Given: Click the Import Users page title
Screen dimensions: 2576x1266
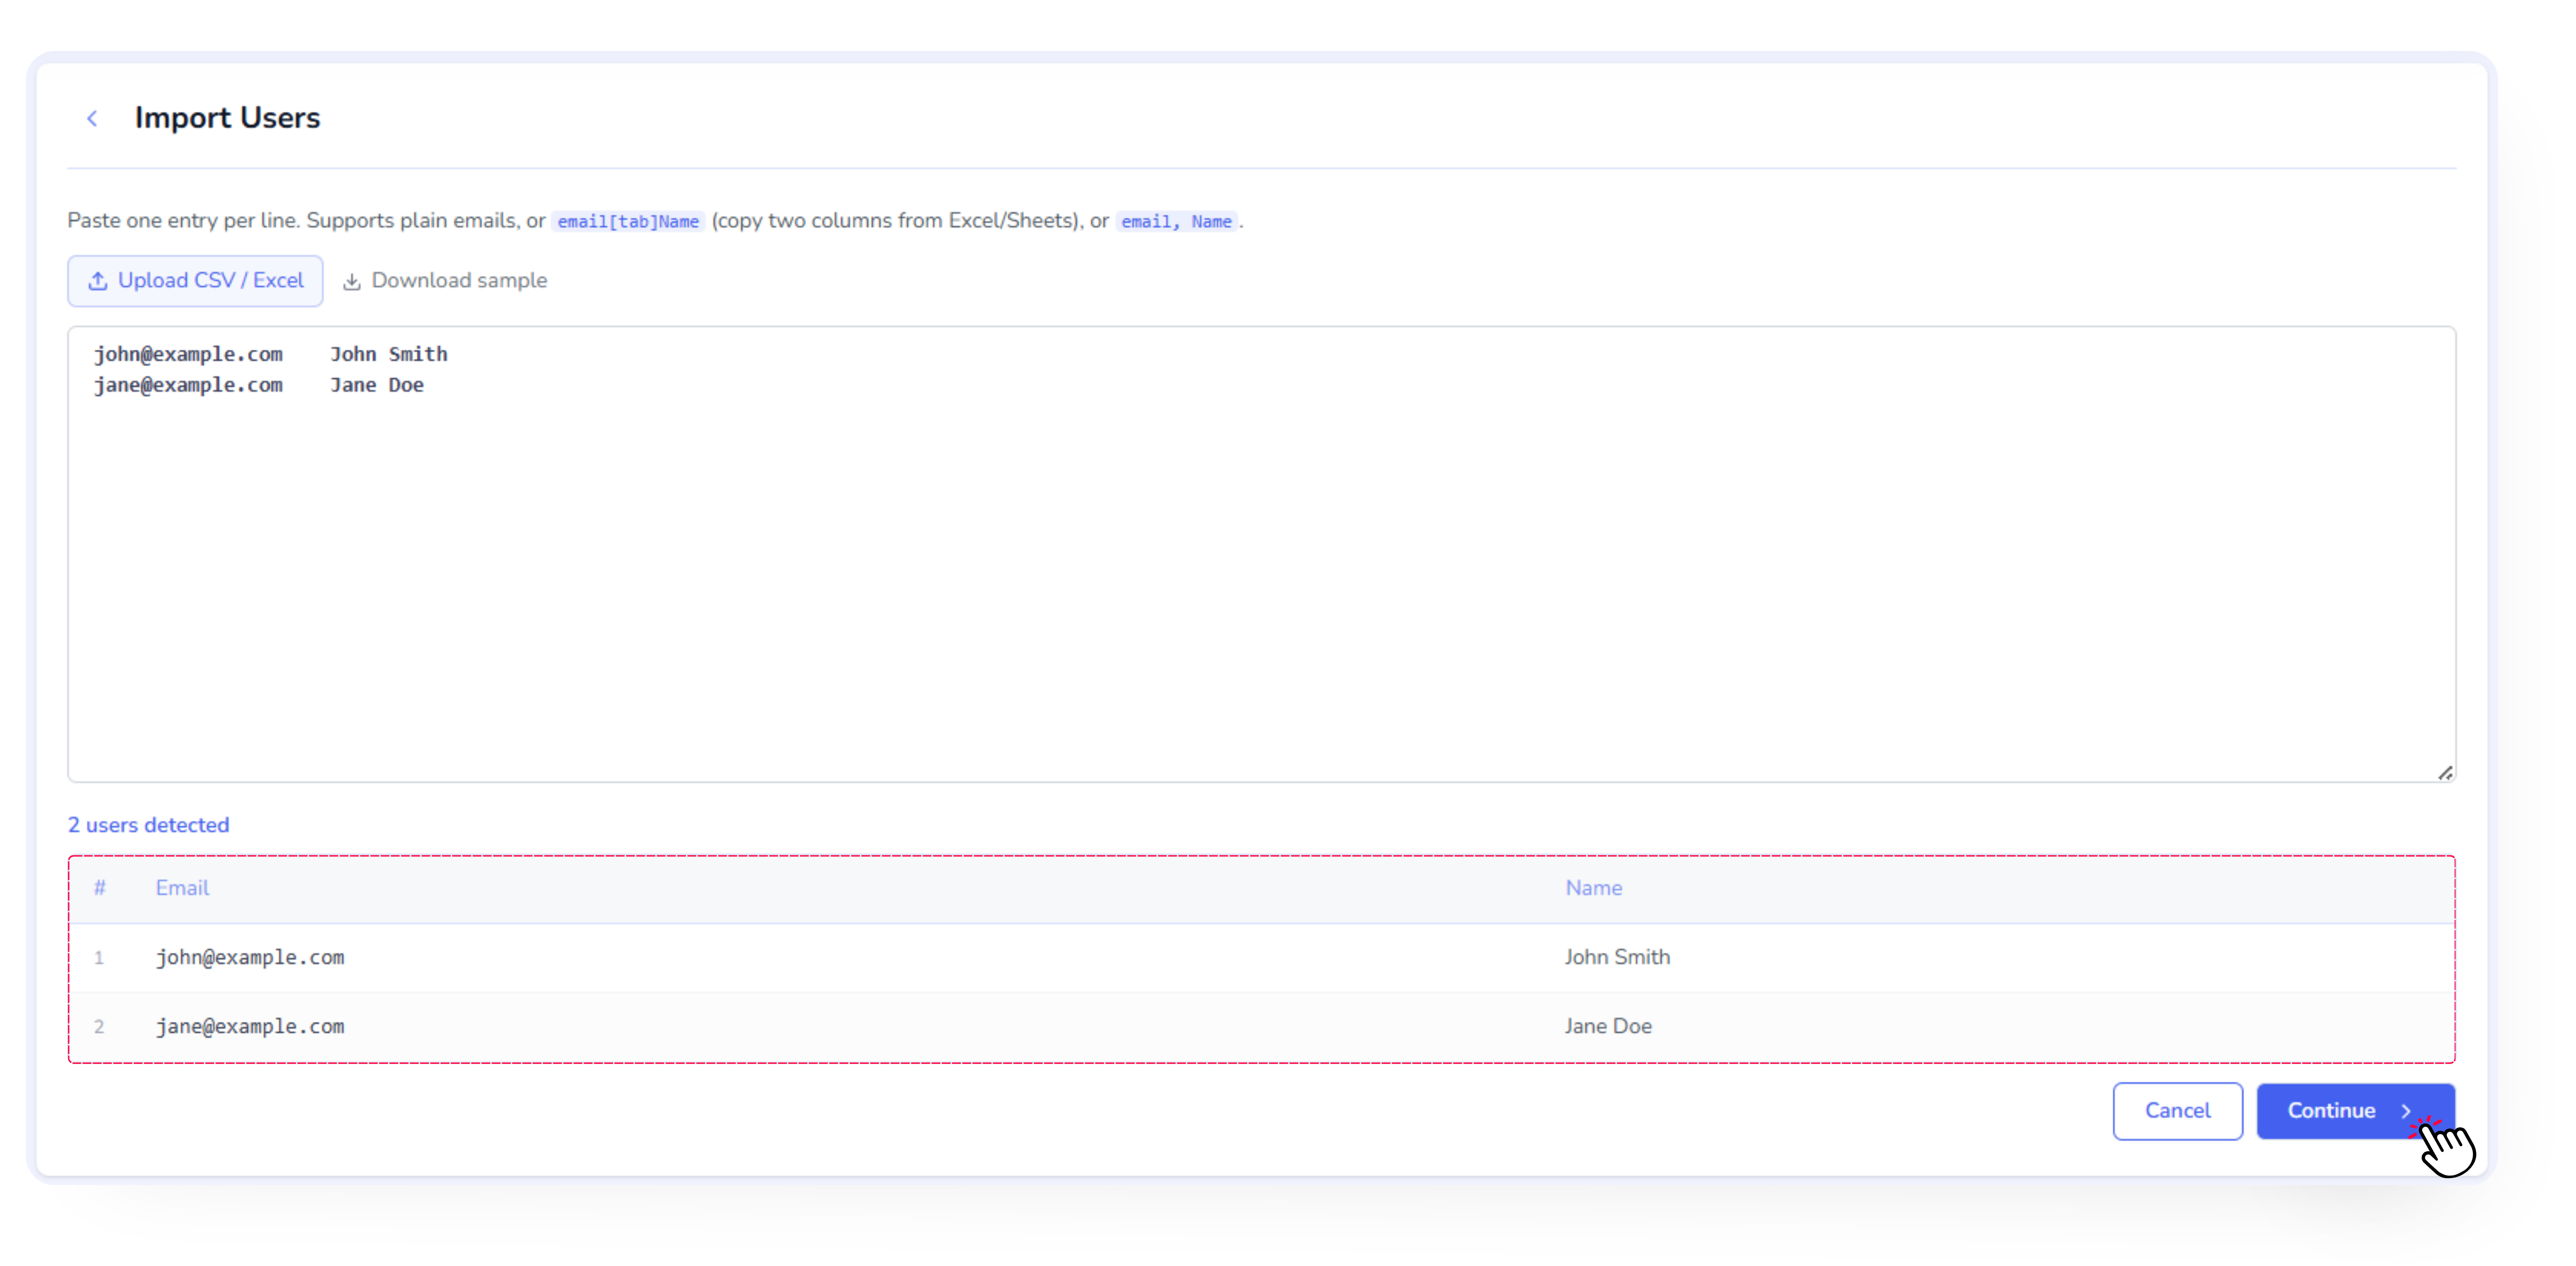Looking at the screenshot, I should (227, 118).
